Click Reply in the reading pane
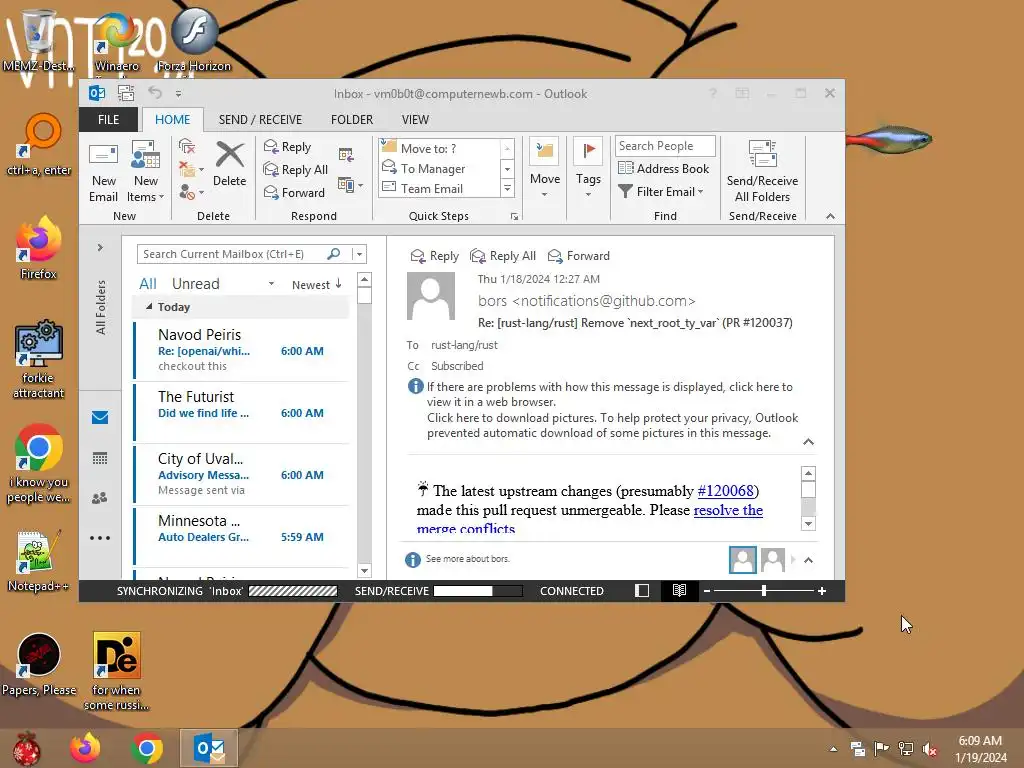Viewport: 1024px width, 768px height. point(434,256)
